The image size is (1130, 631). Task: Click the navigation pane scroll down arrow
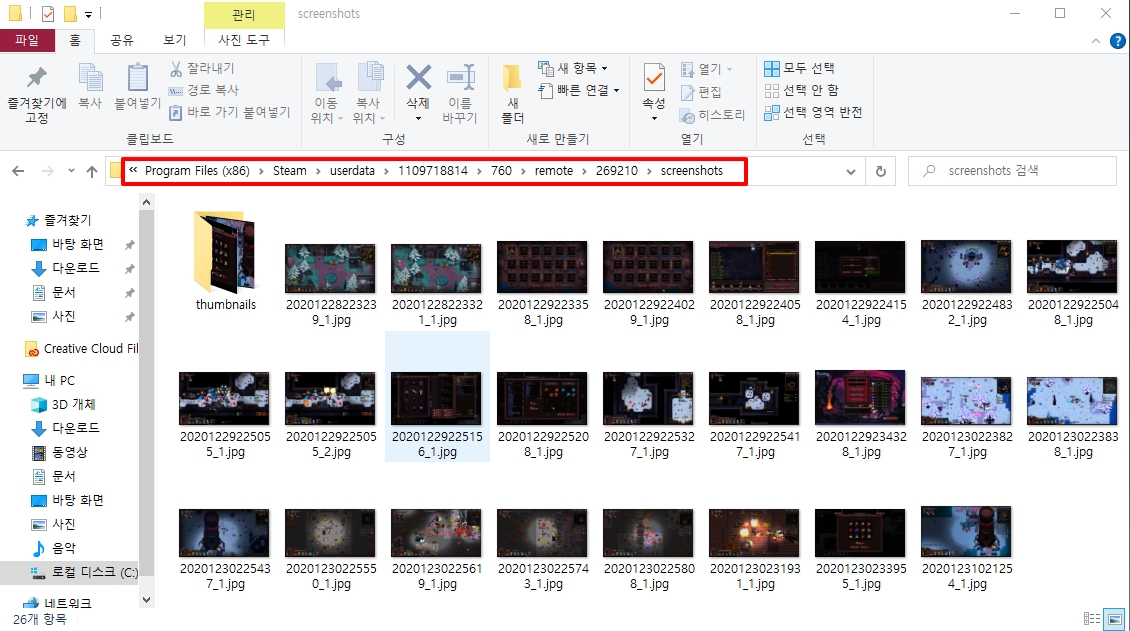click(x=147, y=599)
